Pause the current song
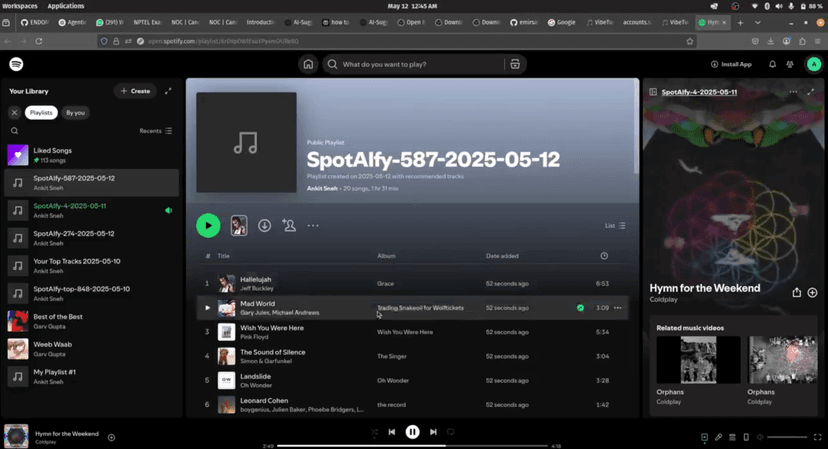 412,432
